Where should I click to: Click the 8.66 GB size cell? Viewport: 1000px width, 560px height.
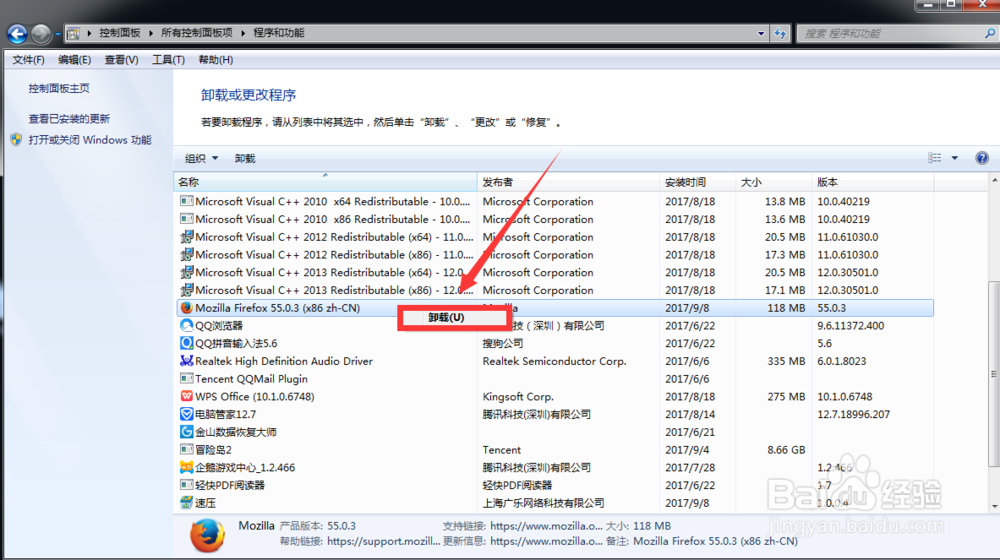786,450
